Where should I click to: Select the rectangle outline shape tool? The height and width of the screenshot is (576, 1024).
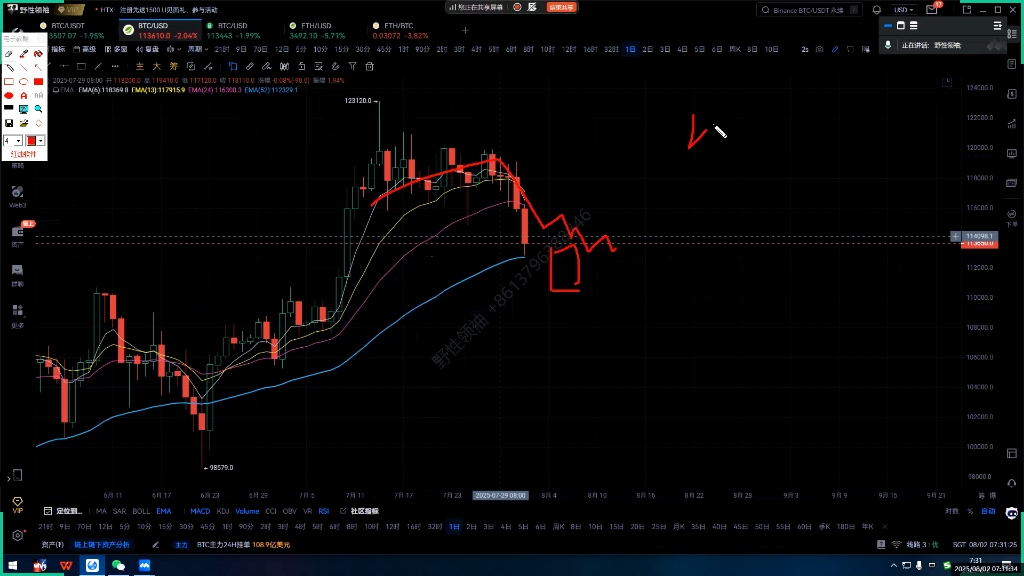point(9,82)
